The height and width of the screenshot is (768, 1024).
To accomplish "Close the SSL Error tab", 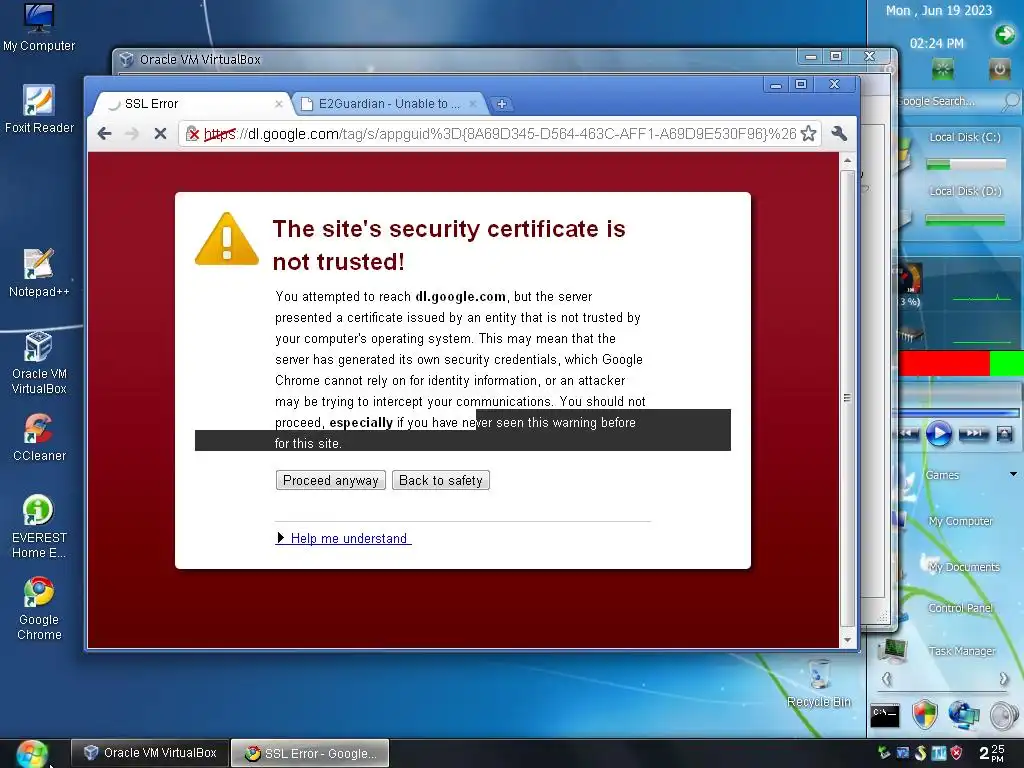I will [x=279, y=104].
